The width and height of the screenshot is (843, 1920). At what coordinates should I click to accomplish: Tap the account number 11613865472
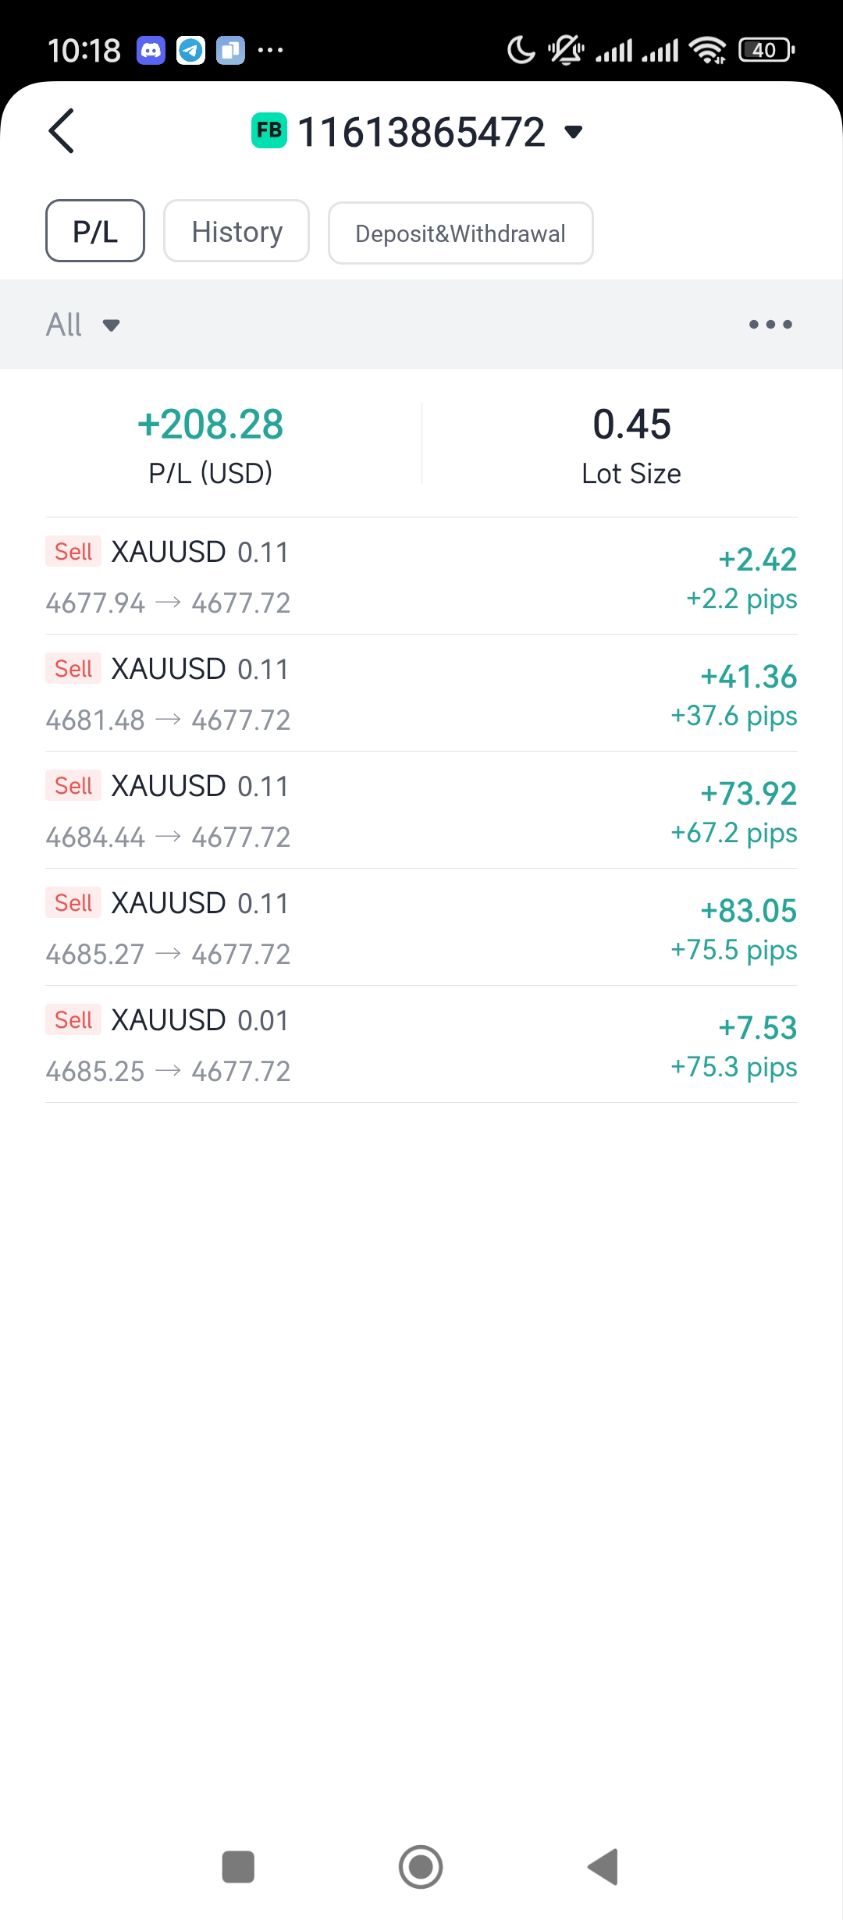(421, 132)
